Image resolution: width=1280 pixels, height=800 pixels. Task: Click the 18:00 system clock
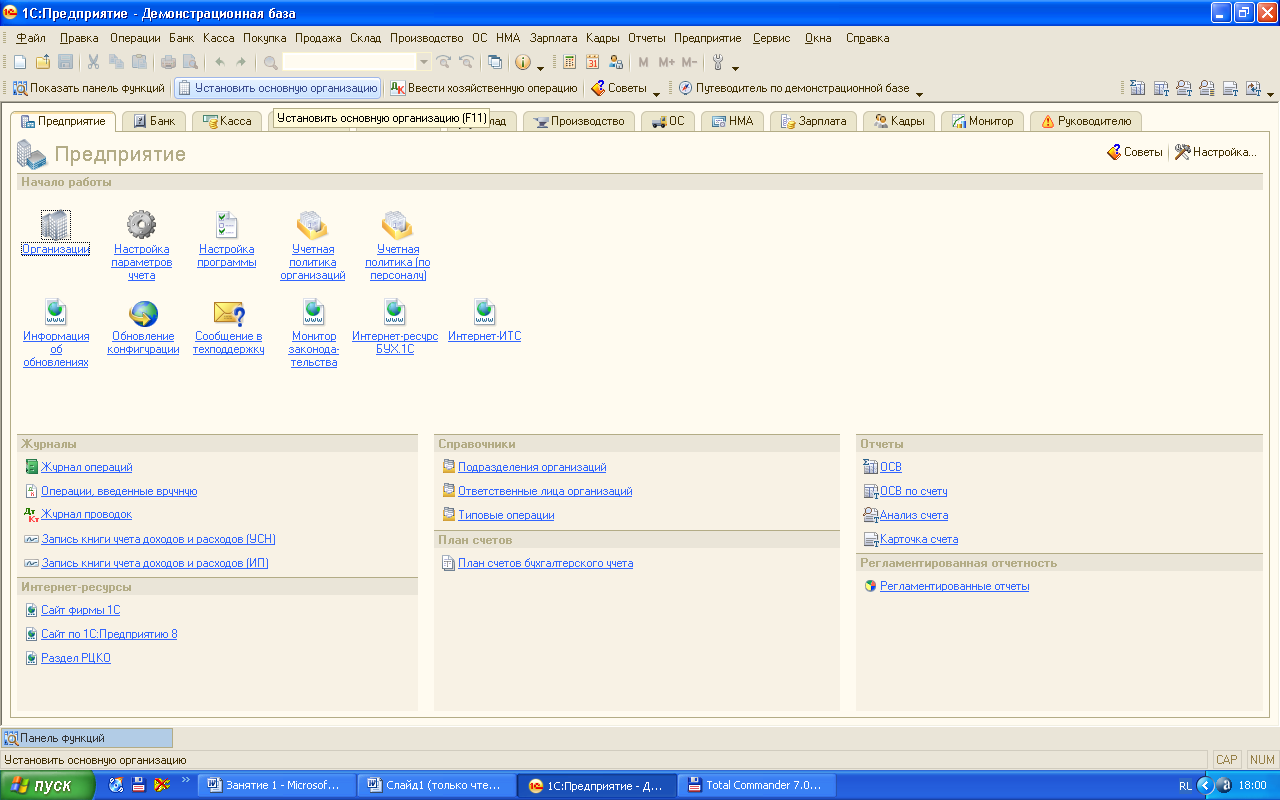(1253, 786)
